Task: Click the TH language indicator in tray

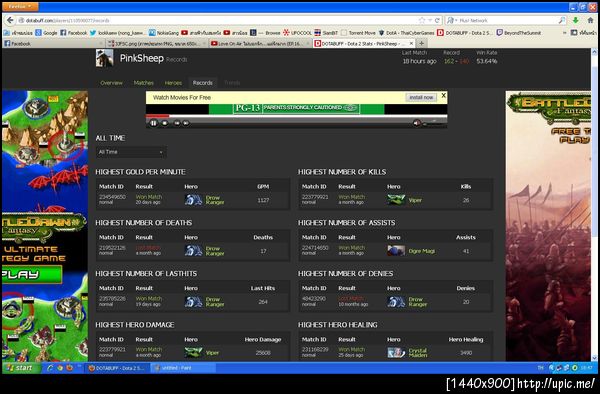Action: point(540,368)
